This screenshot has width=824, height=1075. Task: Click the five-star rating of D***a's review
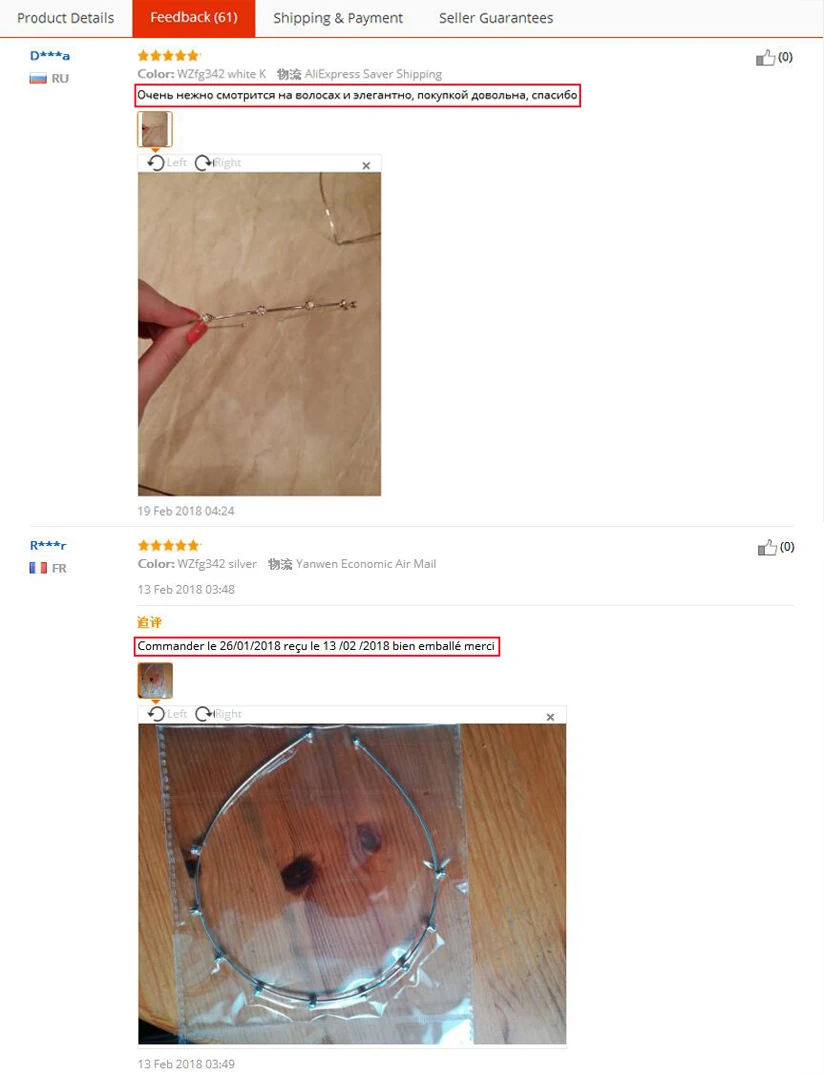click(169, 56)
